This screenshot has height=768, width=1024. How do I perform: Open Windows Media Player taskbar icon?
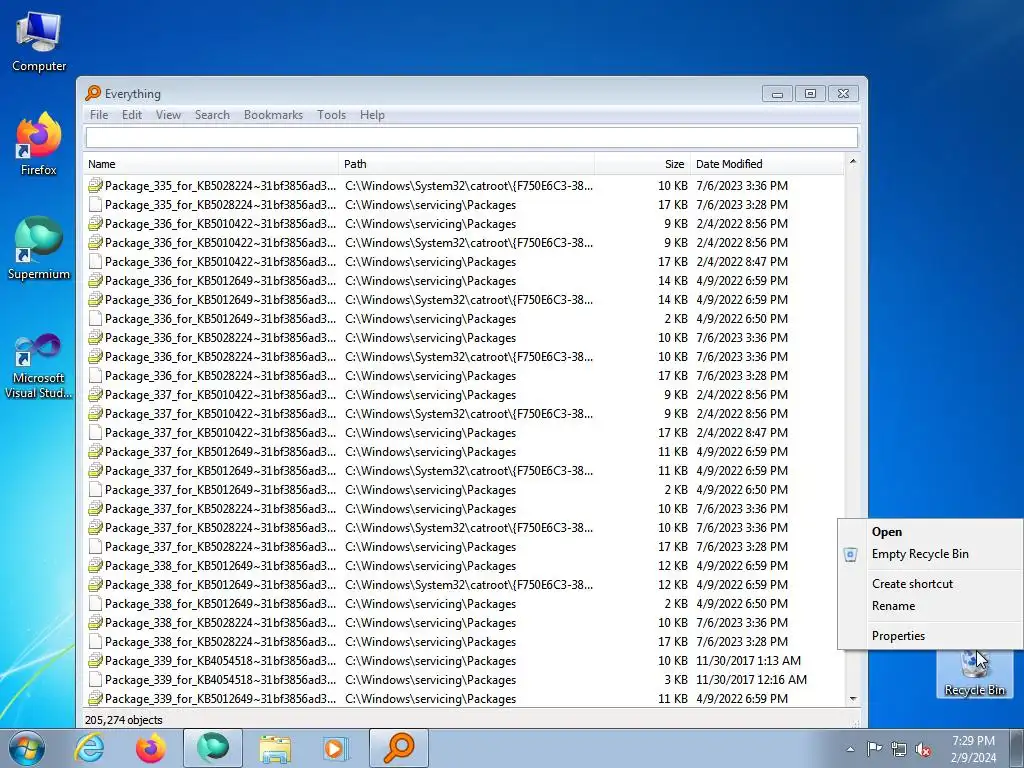pos(336,748)
